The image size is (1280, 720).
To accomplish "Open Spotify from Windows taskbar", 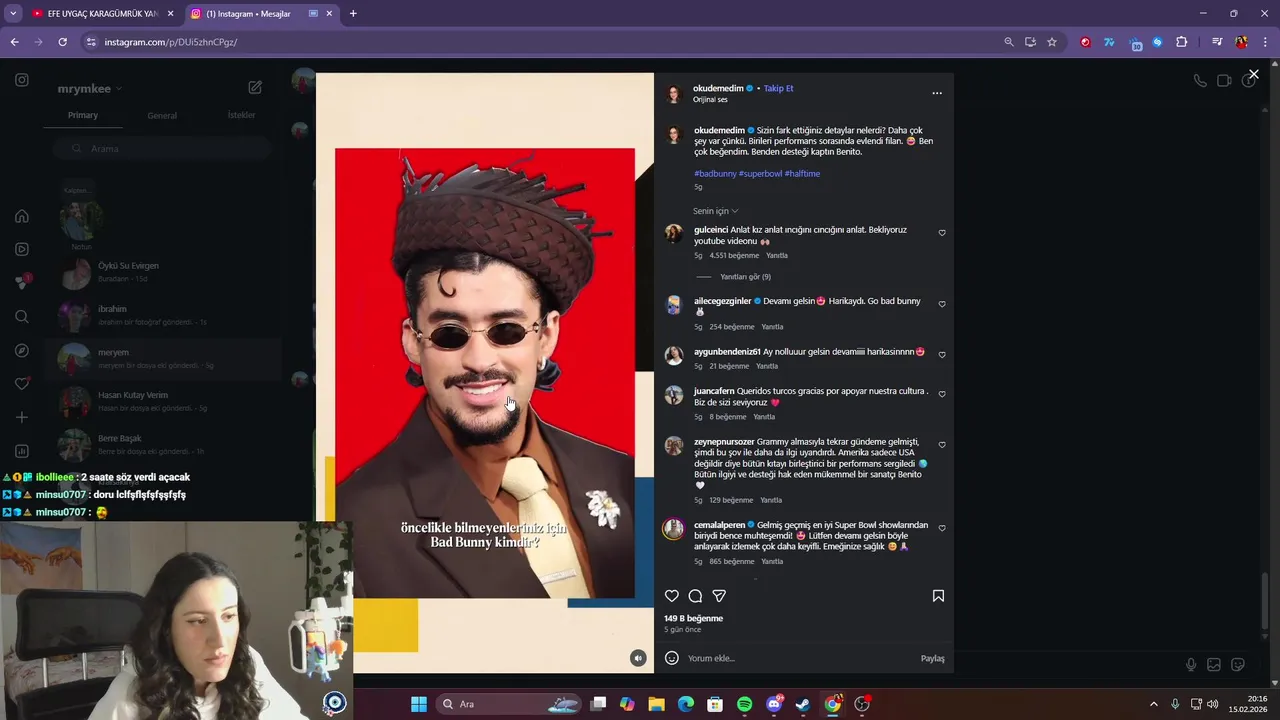I will (744, 704).
